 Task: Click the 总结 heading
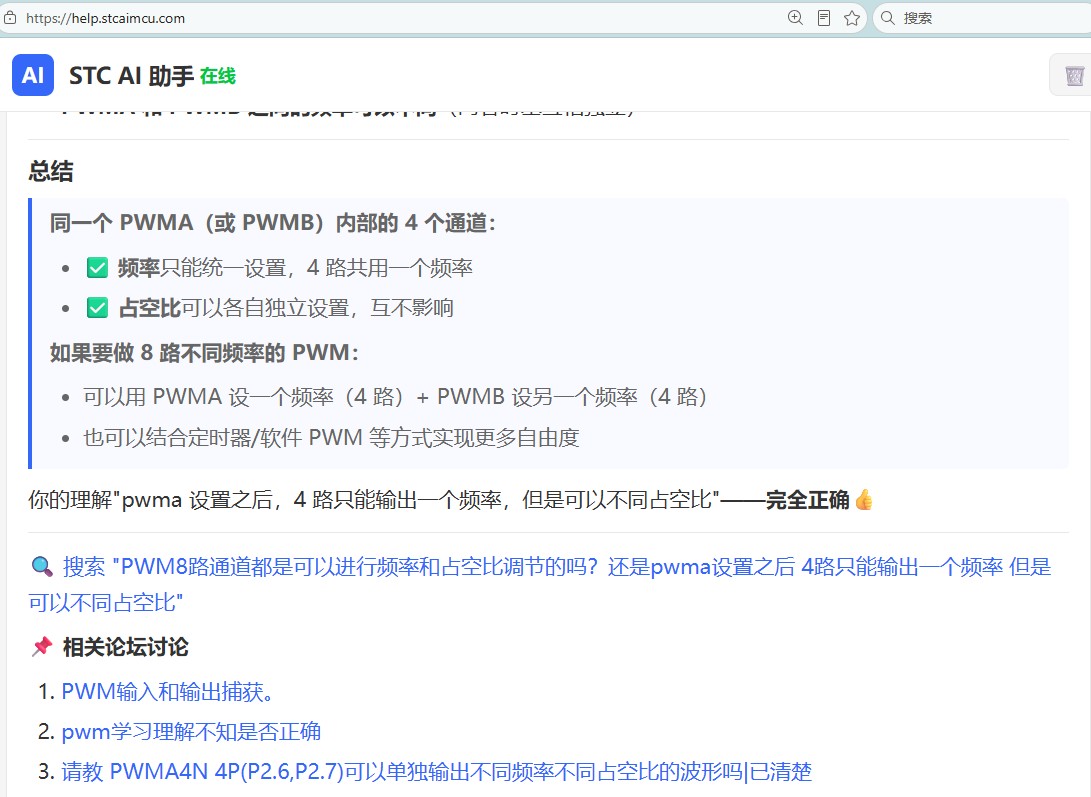click(51, 171)
